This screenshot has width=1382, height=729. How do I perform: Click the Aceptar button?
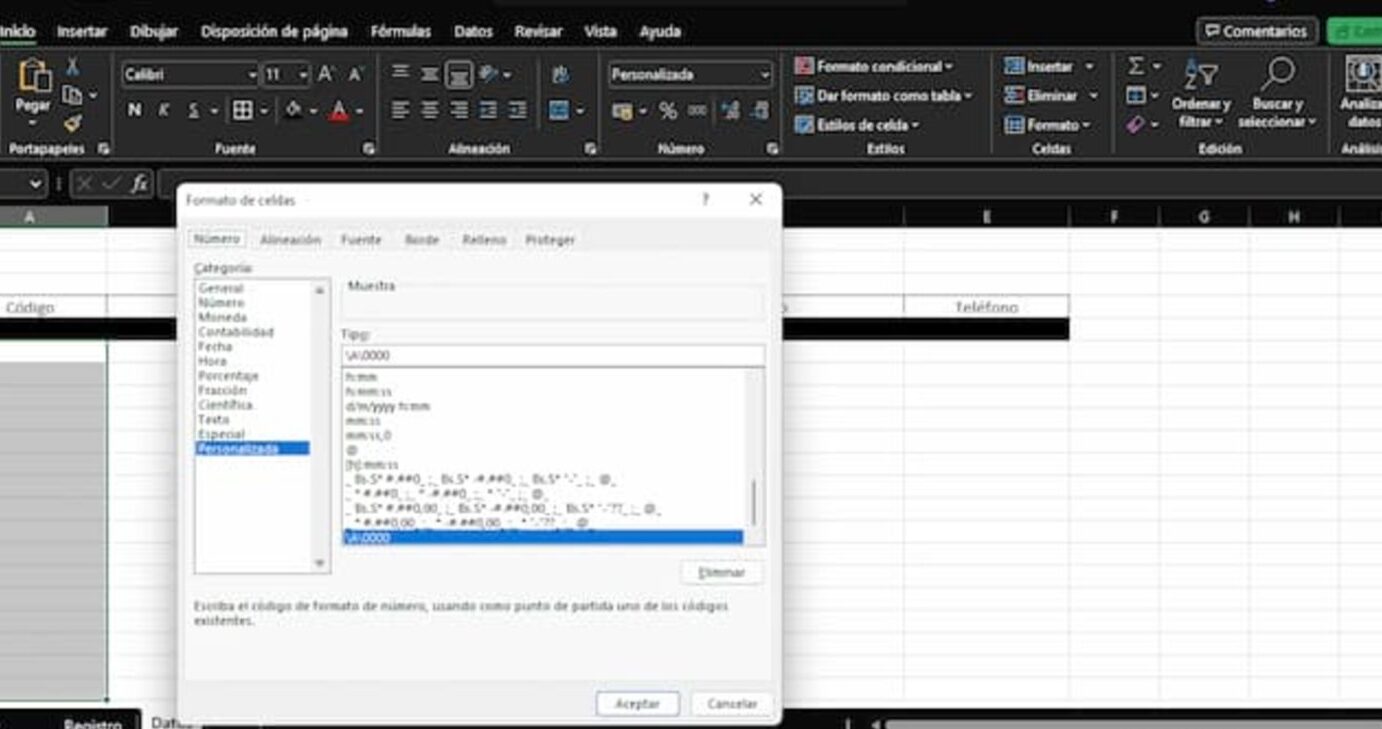tap(637, 704)
